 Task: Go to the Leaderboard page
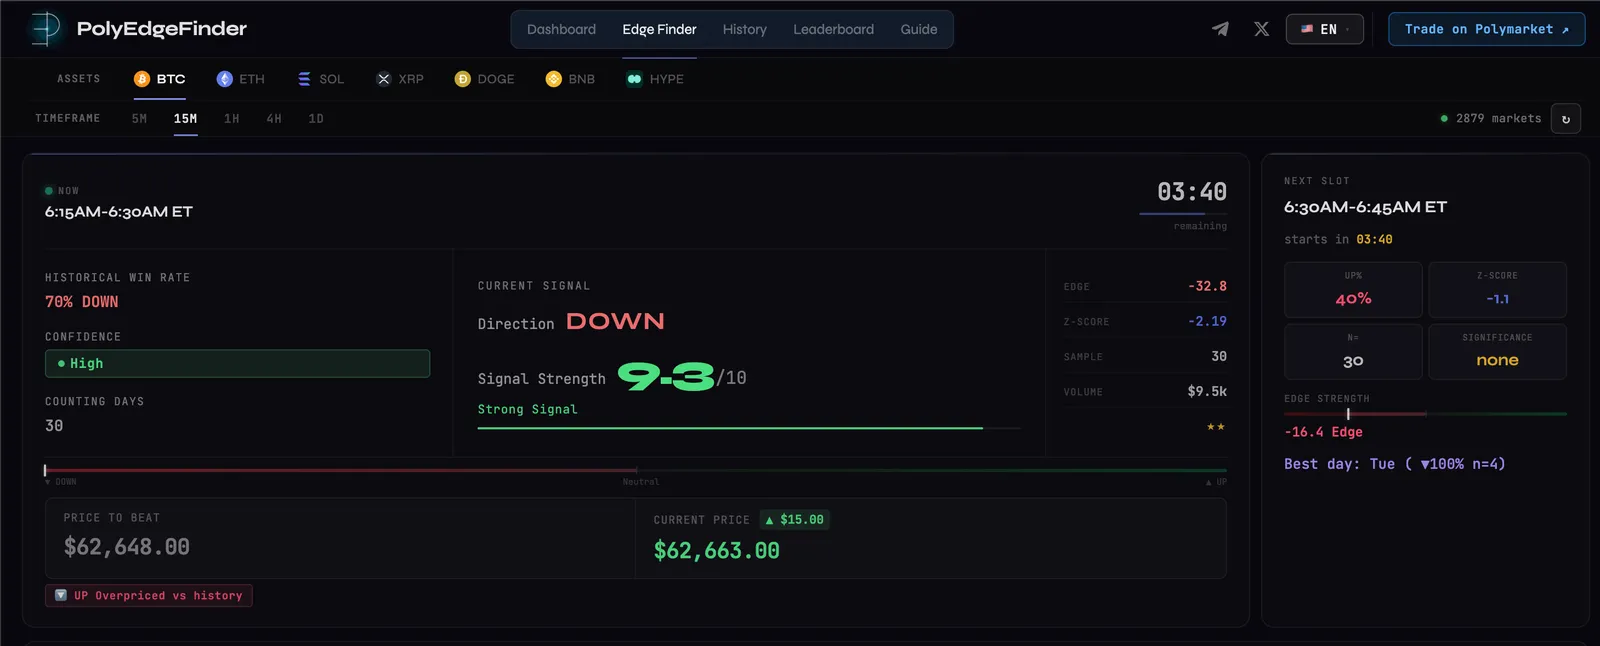click(833, 29)
